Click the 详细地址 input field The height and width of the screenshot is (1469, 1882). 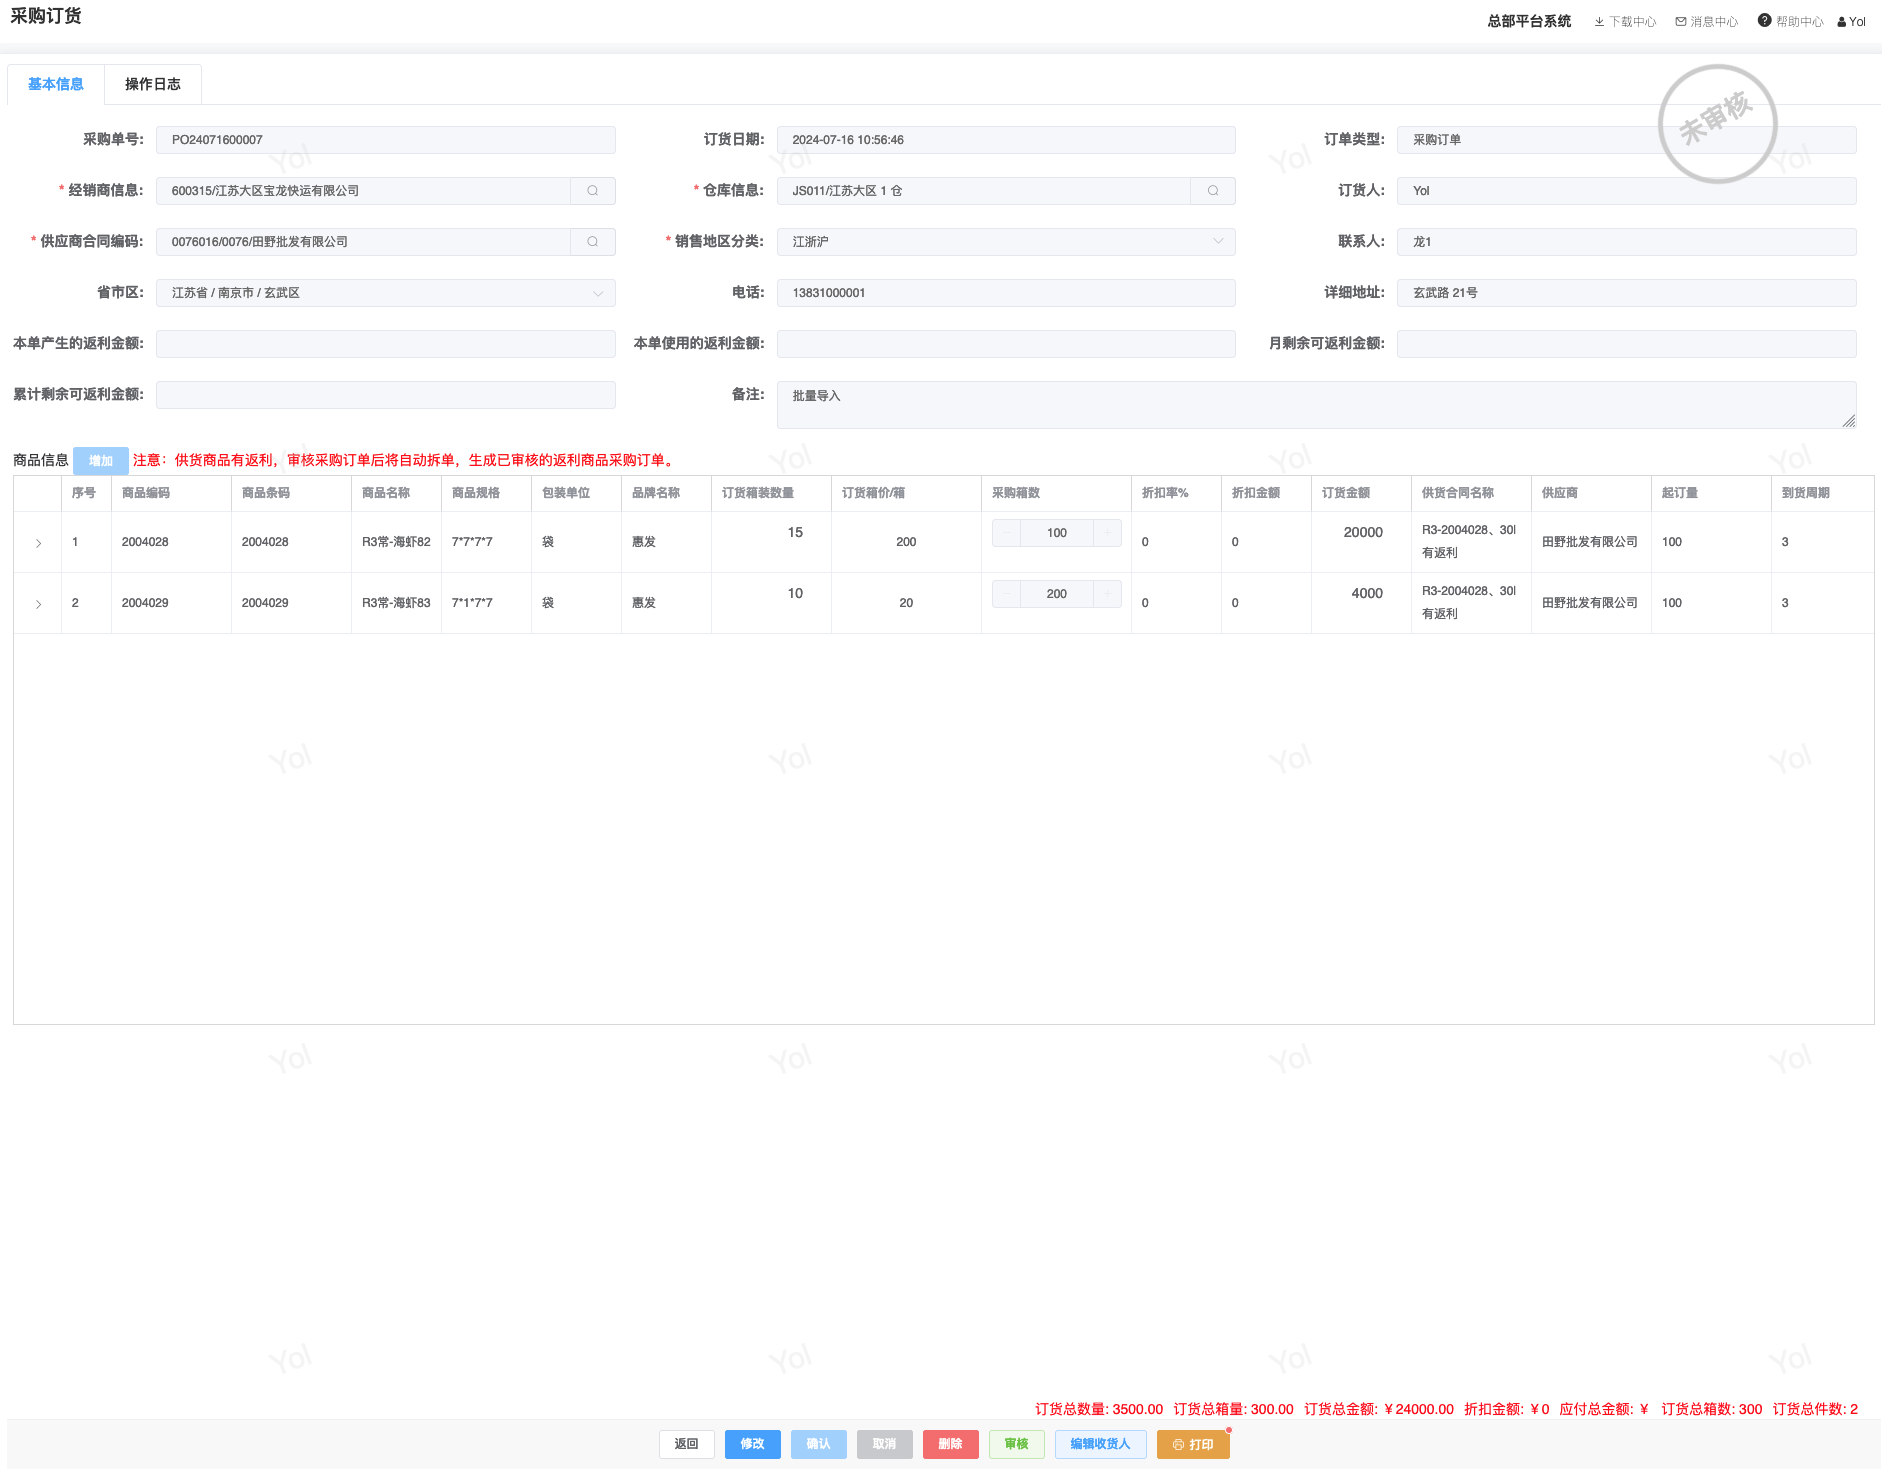pos(1627,293)
